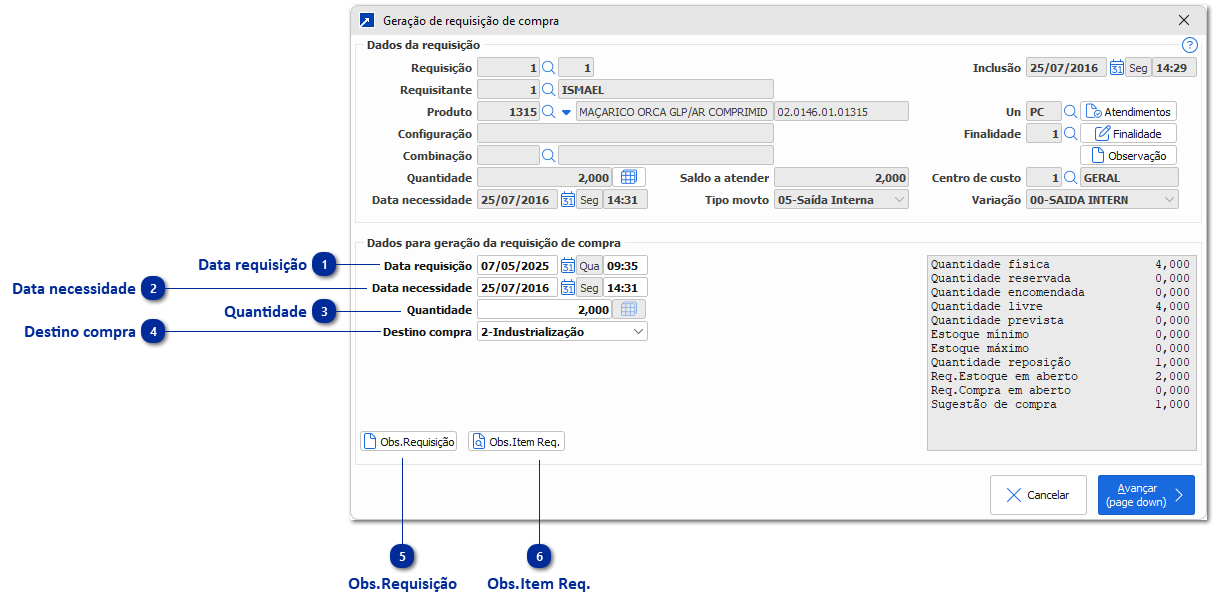The width and height of the screenshot is (1216, 610).
Task: Click Cancelar to cancel the requisition
Action: [x=1038, y=495]
